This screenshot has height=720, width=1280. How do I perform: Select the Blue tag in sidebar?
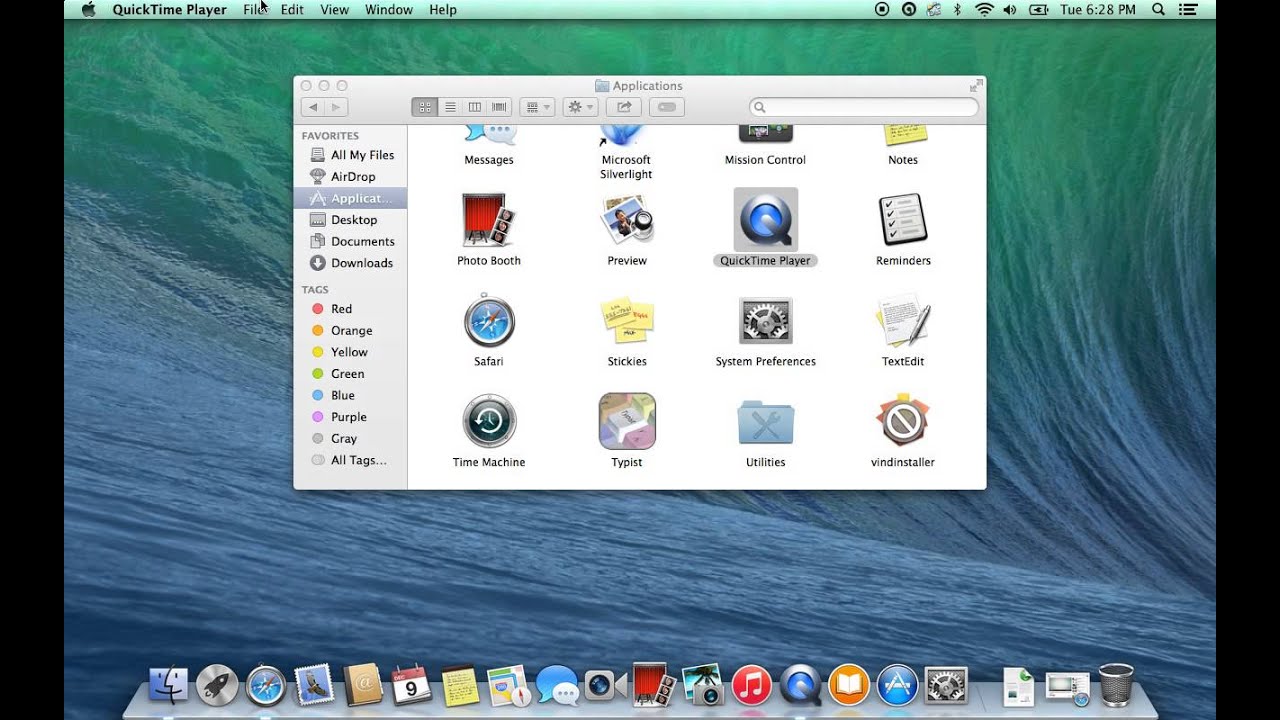pyautogui.click(x=351, y=395)
